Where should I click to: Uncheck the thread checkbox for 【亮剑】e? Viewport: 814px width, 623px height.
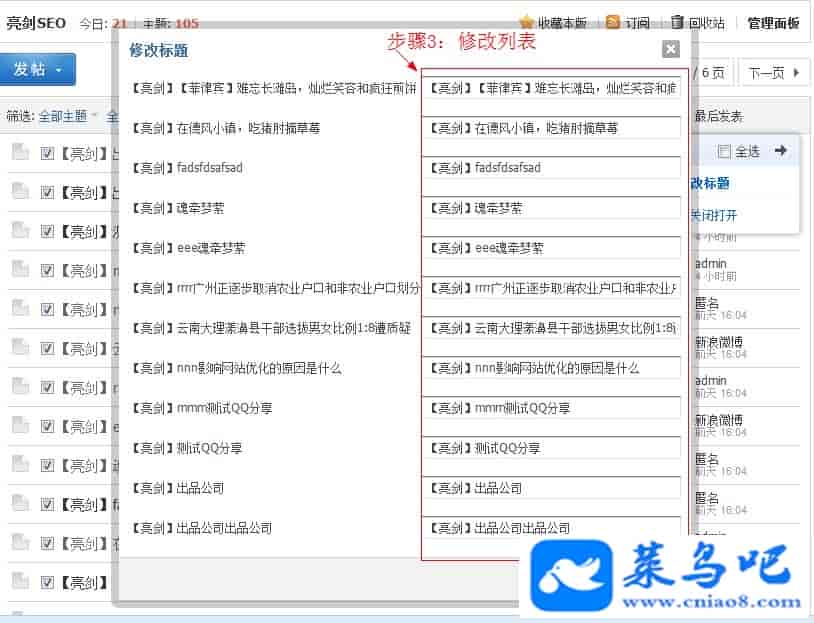47,426
